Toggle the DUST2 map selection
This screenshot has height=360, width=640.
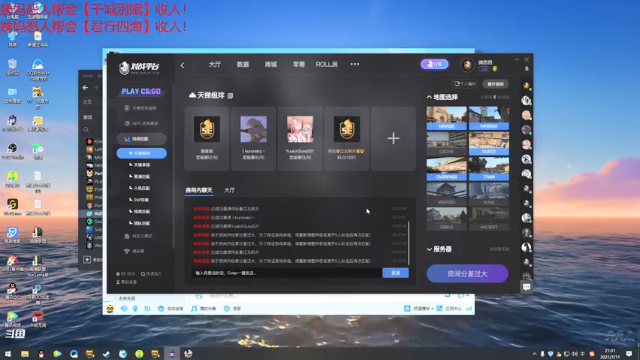tap(489, 143)
